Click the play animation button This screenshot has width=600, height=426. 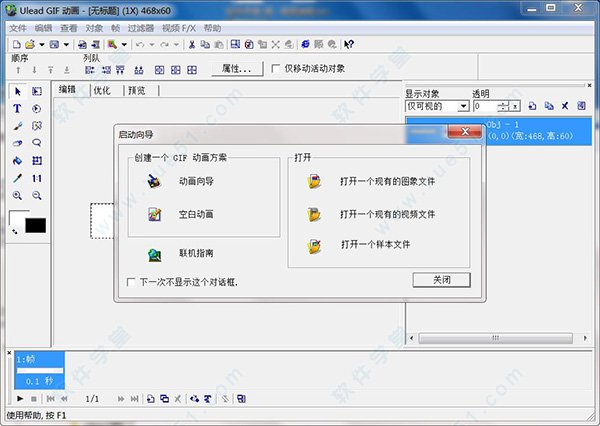point(20,399)
